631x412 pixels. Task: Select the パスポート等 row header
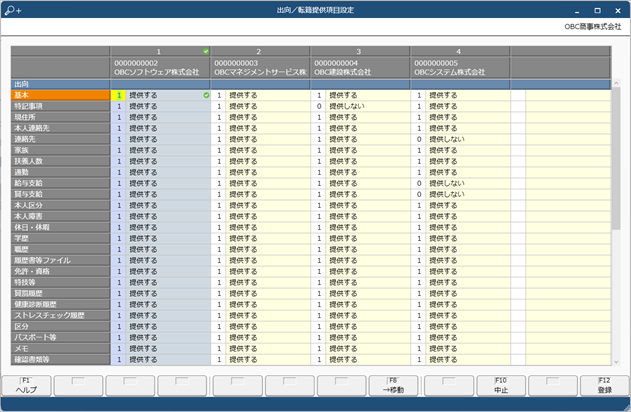[x=60, y=338]
